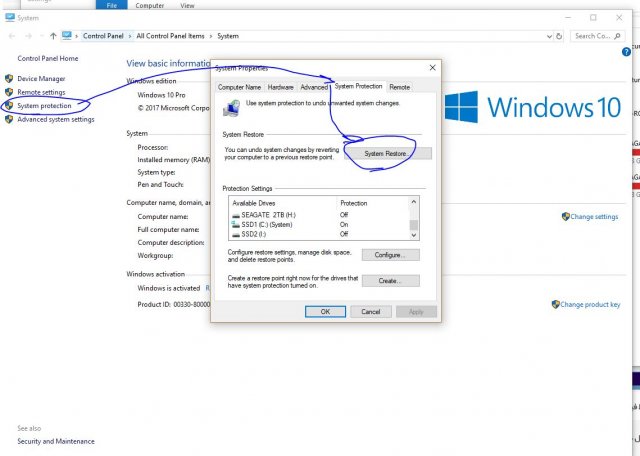Image resolution: width=640 pixels, height=456 pixels.
Task: Click Create to make a restore point
Action: point(390,281)
